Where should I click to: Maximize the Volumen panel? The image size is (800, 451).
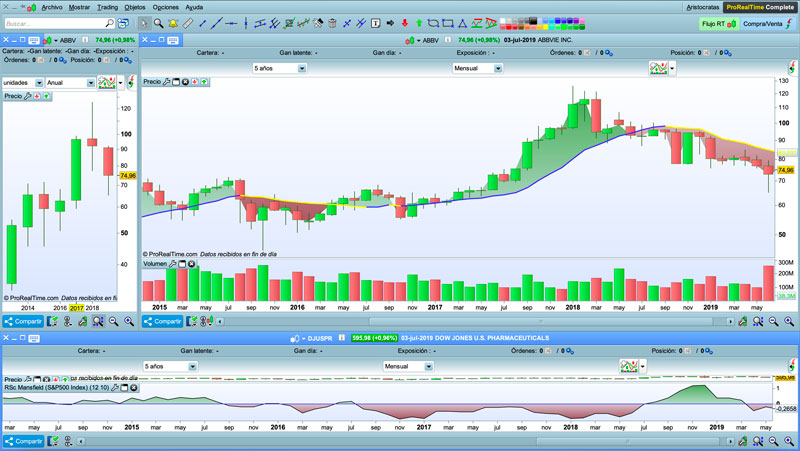pos(182,264)
